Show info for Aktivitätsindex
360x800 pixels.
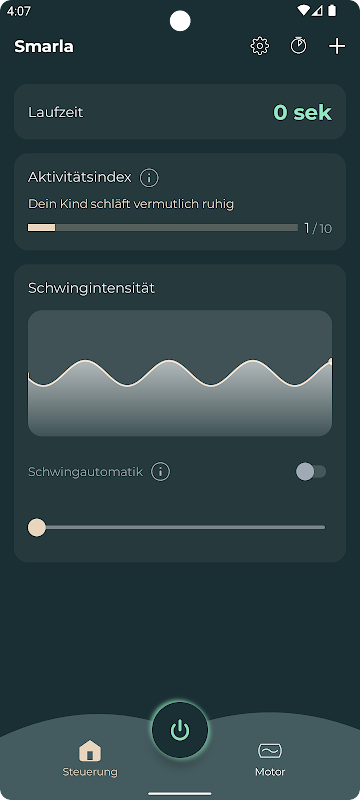tap(149, 178)
